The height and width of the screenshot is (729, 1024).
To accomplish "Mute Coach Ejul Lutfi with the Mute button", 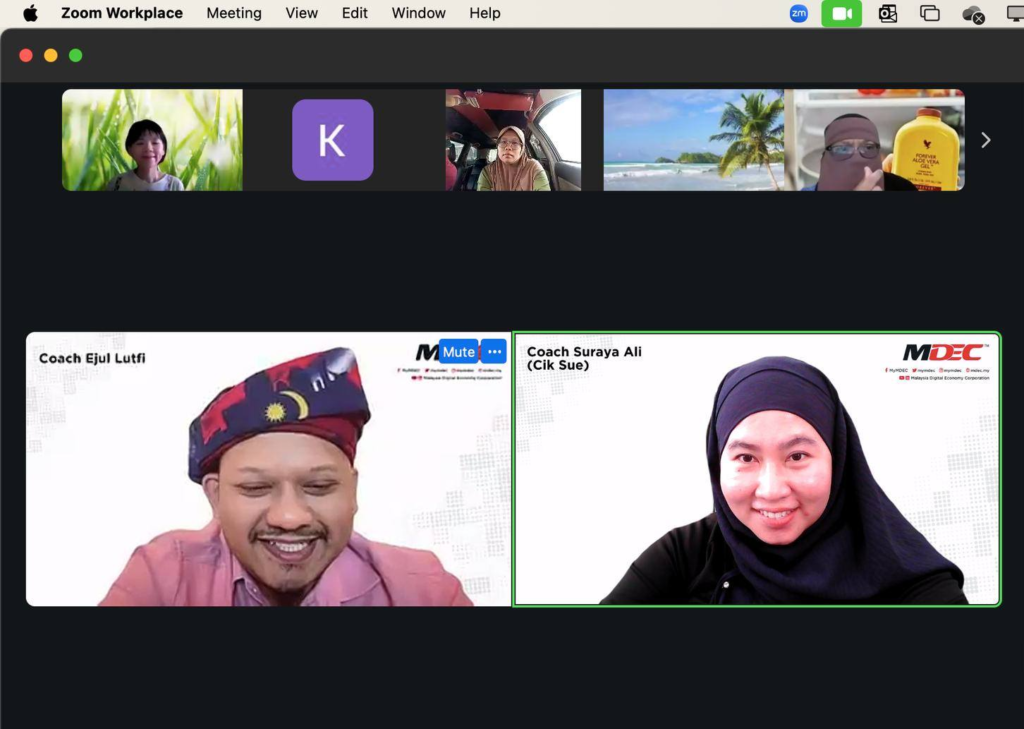I will 459,352.
